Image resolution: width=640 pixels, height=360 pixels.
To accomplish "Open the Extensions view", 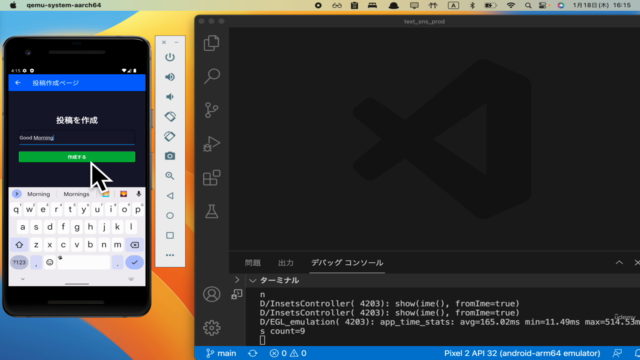I will pos(211,178).
